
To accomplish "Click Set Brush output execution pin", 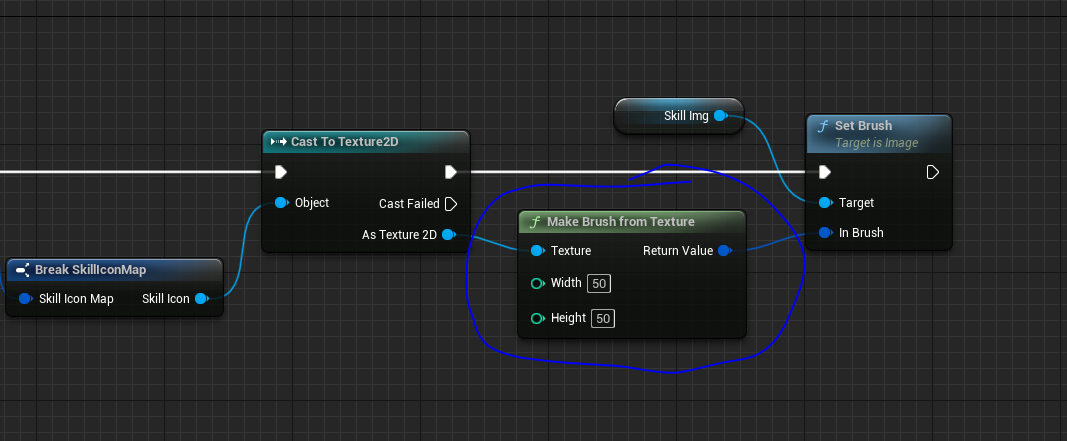I will pyautogui.click(x=932, y=172).
